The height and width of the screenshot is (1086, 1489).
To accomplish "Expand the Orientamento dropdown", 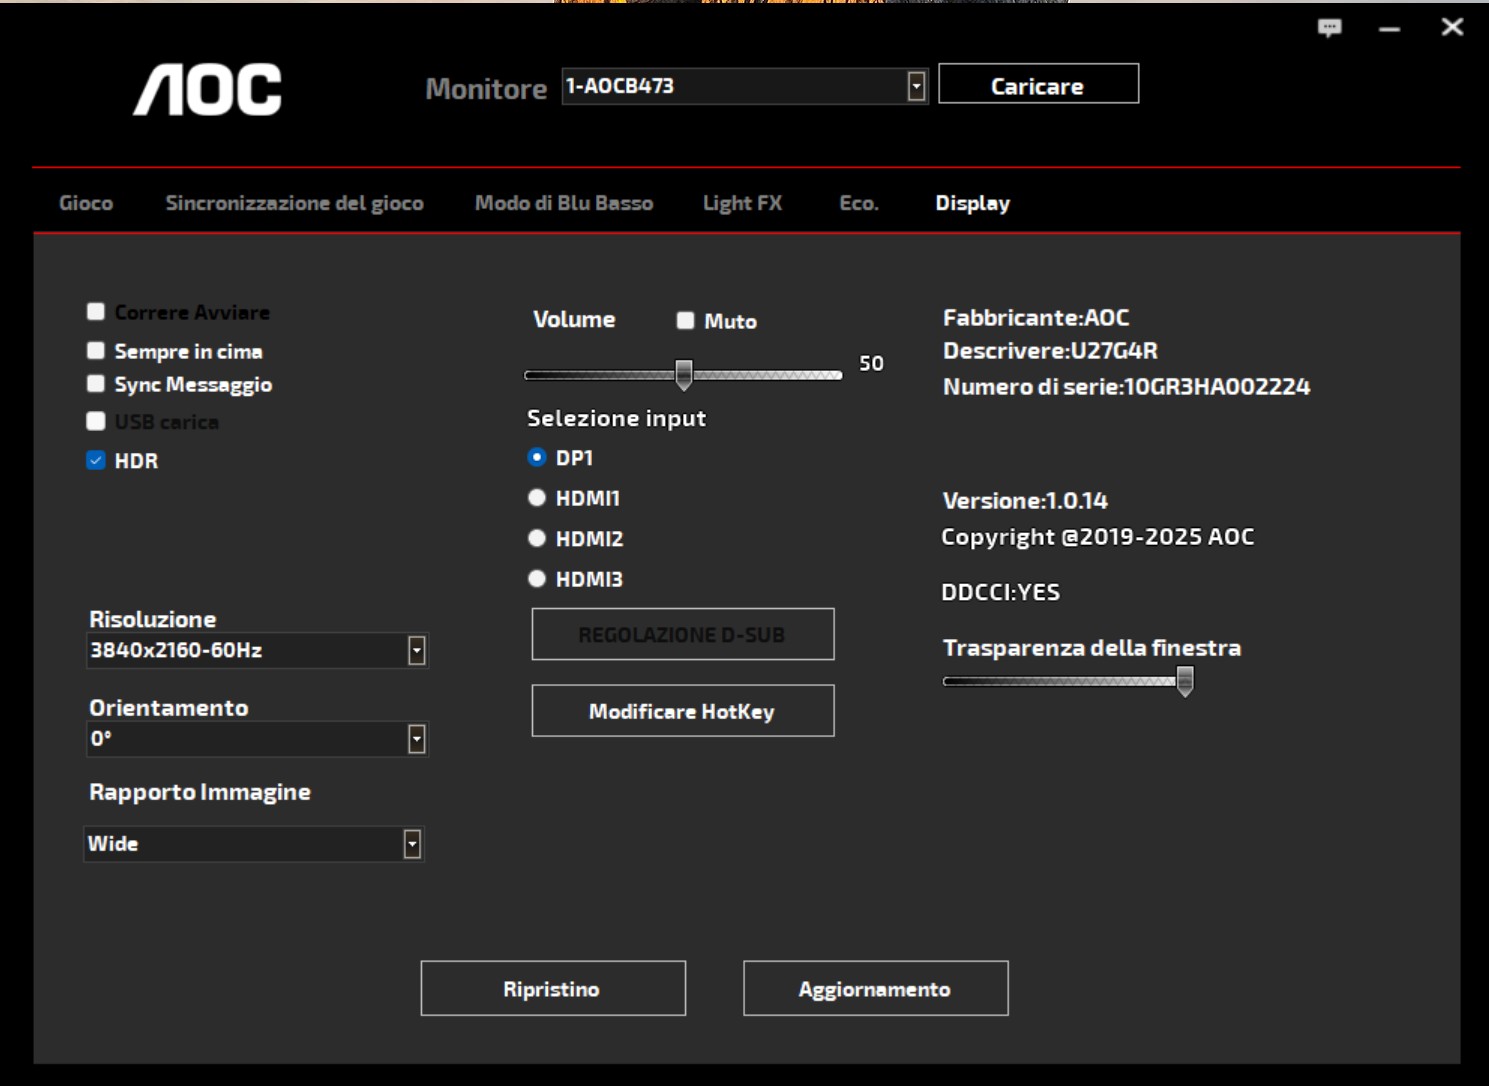I will [x=417, y=739].
